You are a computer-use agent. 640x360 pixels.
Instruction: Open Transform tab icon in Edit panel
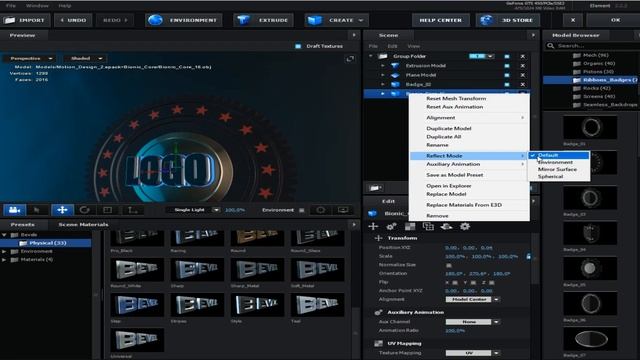point(373,226)
